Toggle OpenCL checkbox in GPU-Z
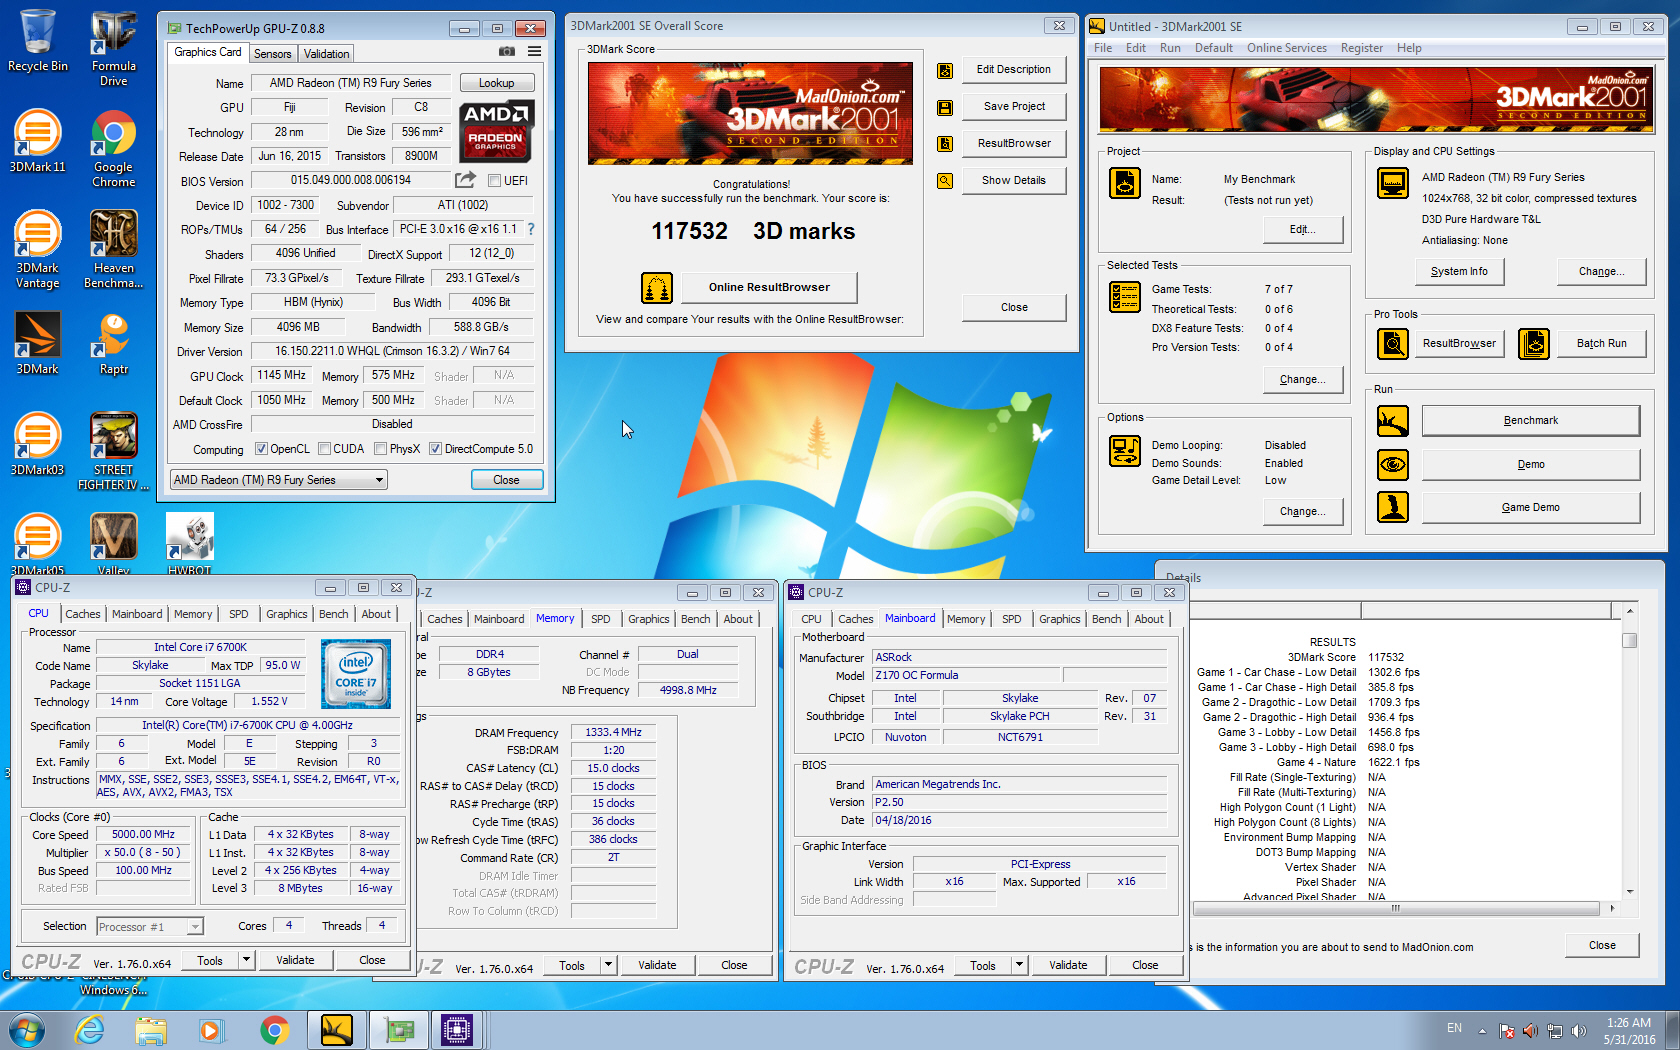This screenshot has height=1050, width=1680. [x=261, y=449]
